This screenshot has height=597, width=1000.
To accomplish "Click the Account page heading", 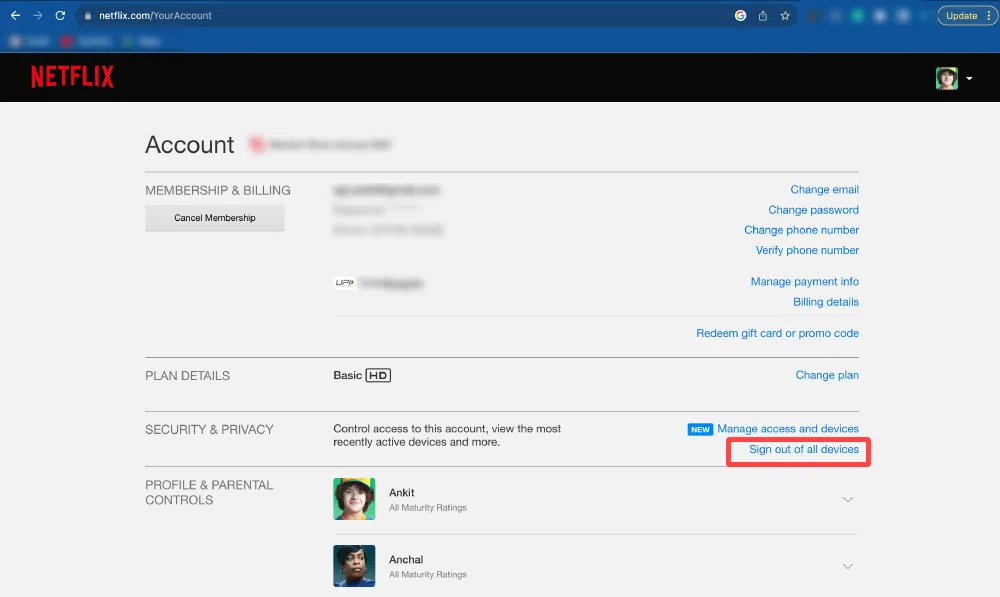I will [189, 145].
